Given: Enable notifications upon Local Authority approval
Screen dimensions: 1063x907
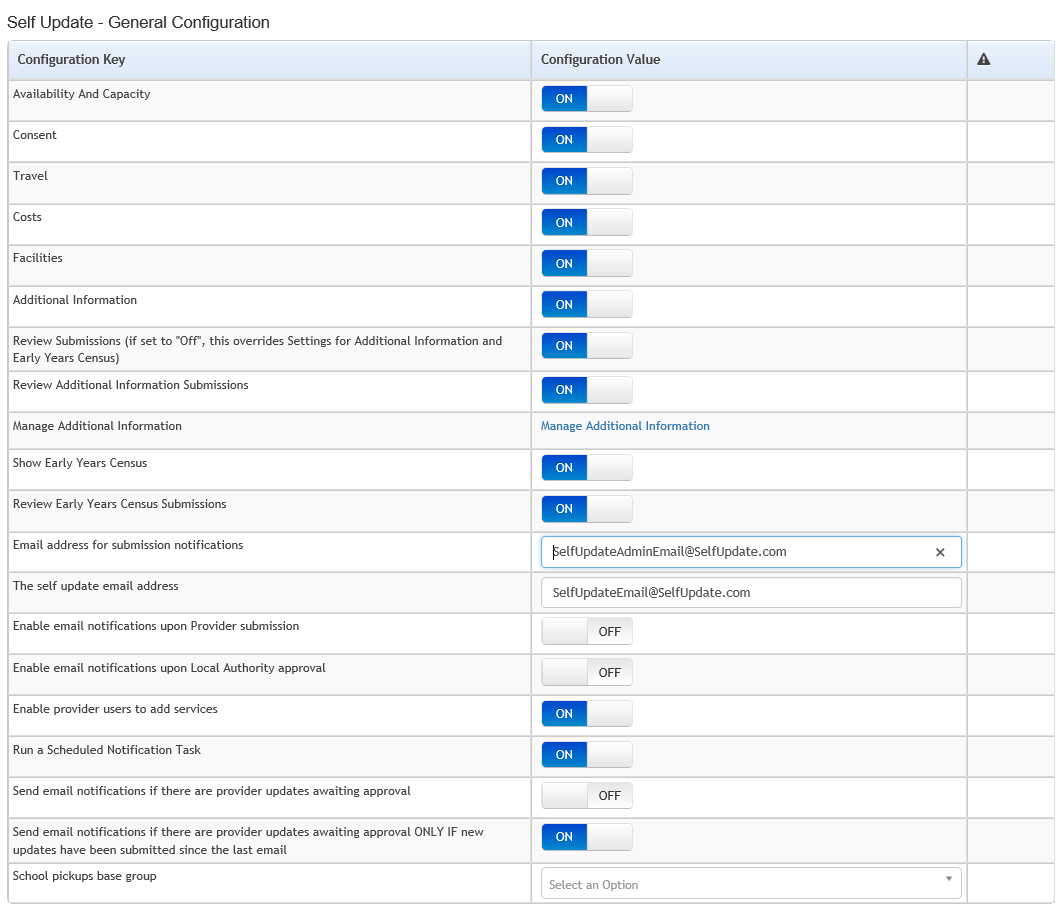Looking at the screenshot, I should click(586, 672).
